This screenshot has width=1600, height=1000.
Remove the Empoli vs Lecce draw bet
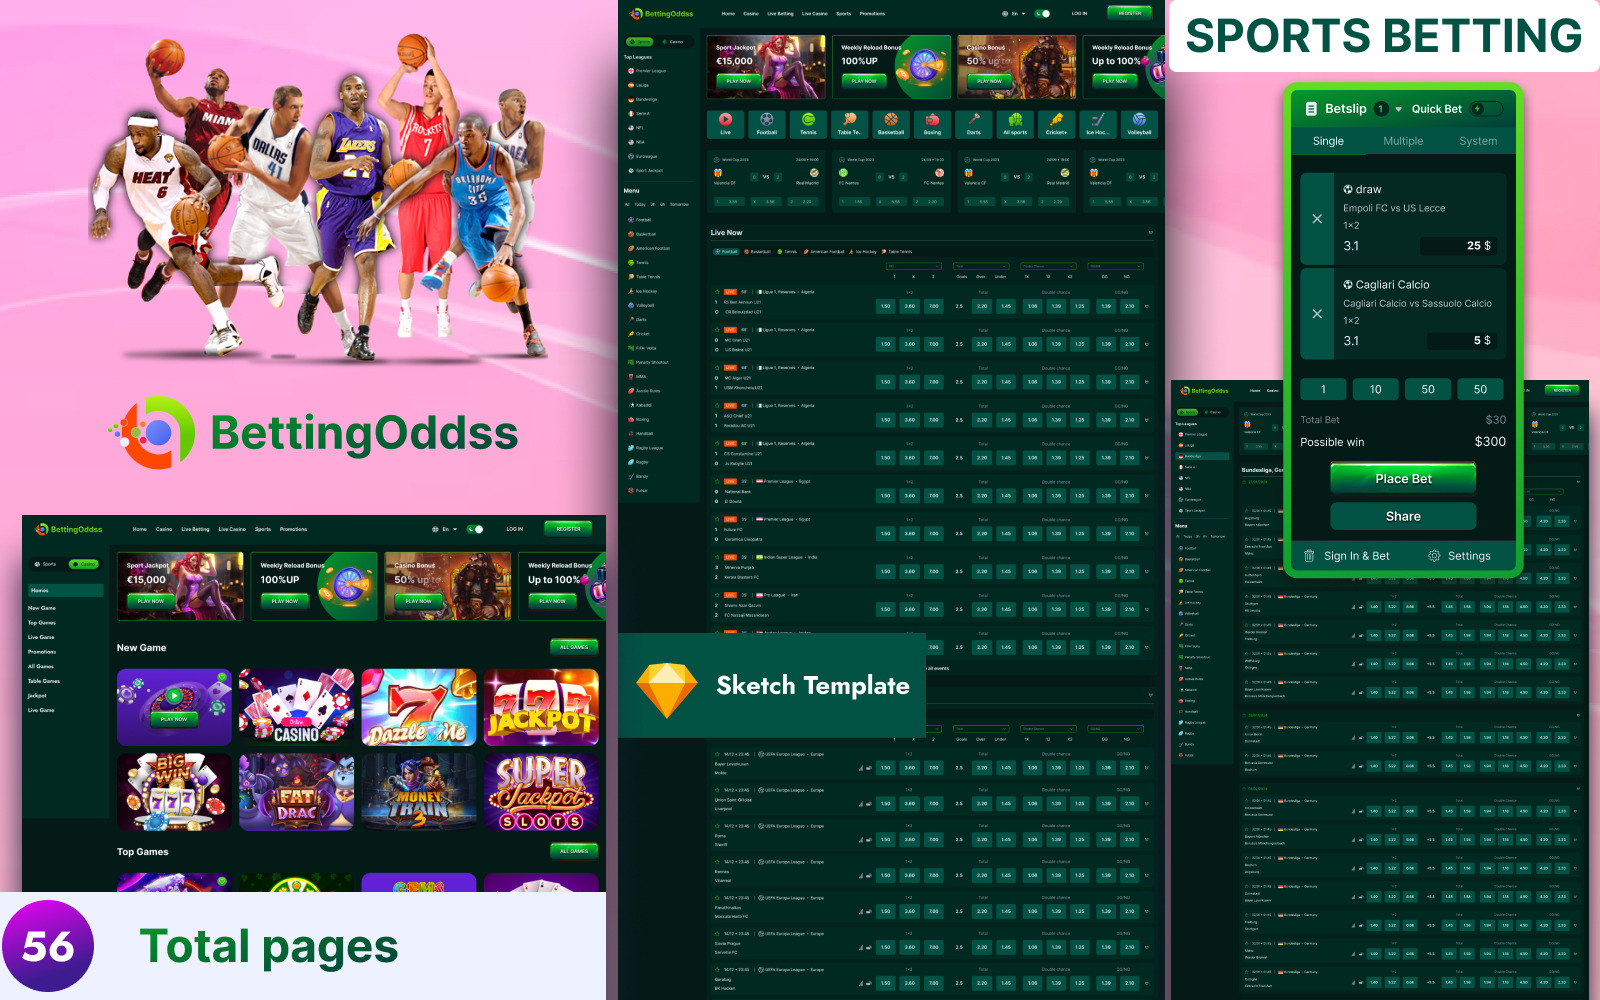[1317, 219]
